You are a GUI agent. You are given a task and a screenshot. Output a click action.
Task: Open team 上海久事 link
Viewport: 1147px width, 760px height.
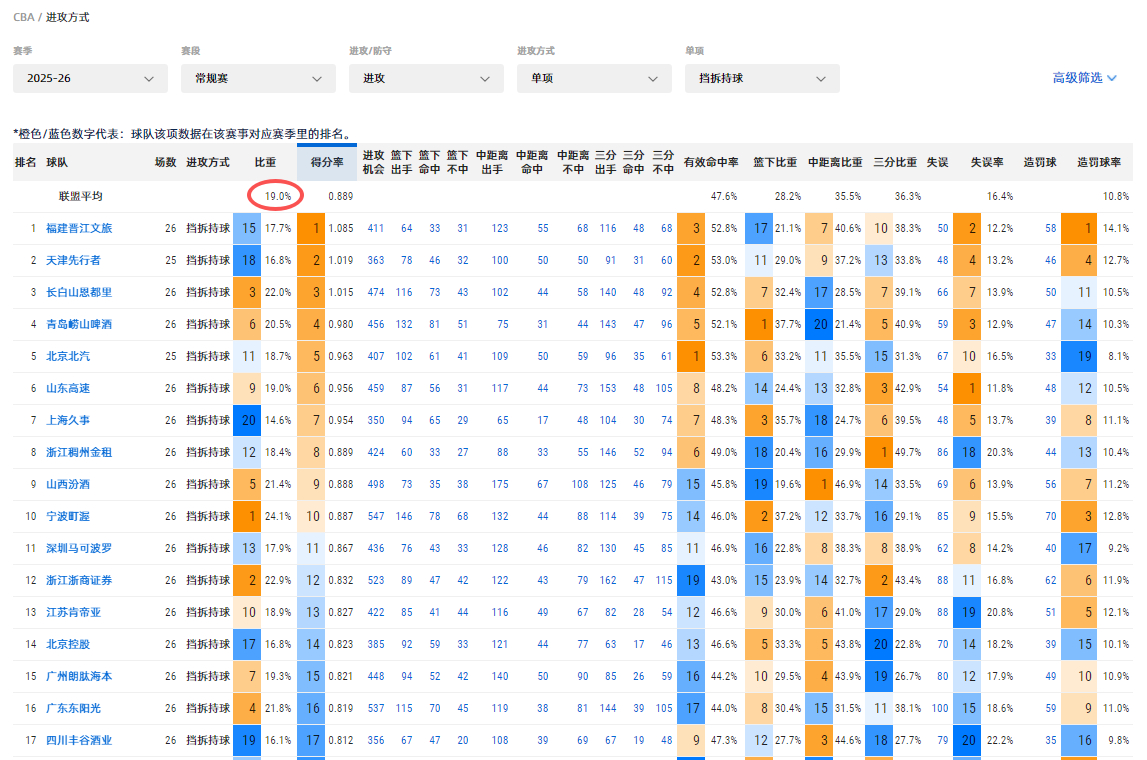click(68, 421)
